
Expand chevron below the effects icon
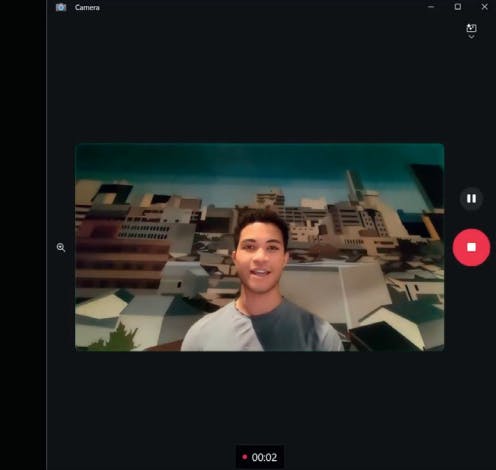point(471,37)
